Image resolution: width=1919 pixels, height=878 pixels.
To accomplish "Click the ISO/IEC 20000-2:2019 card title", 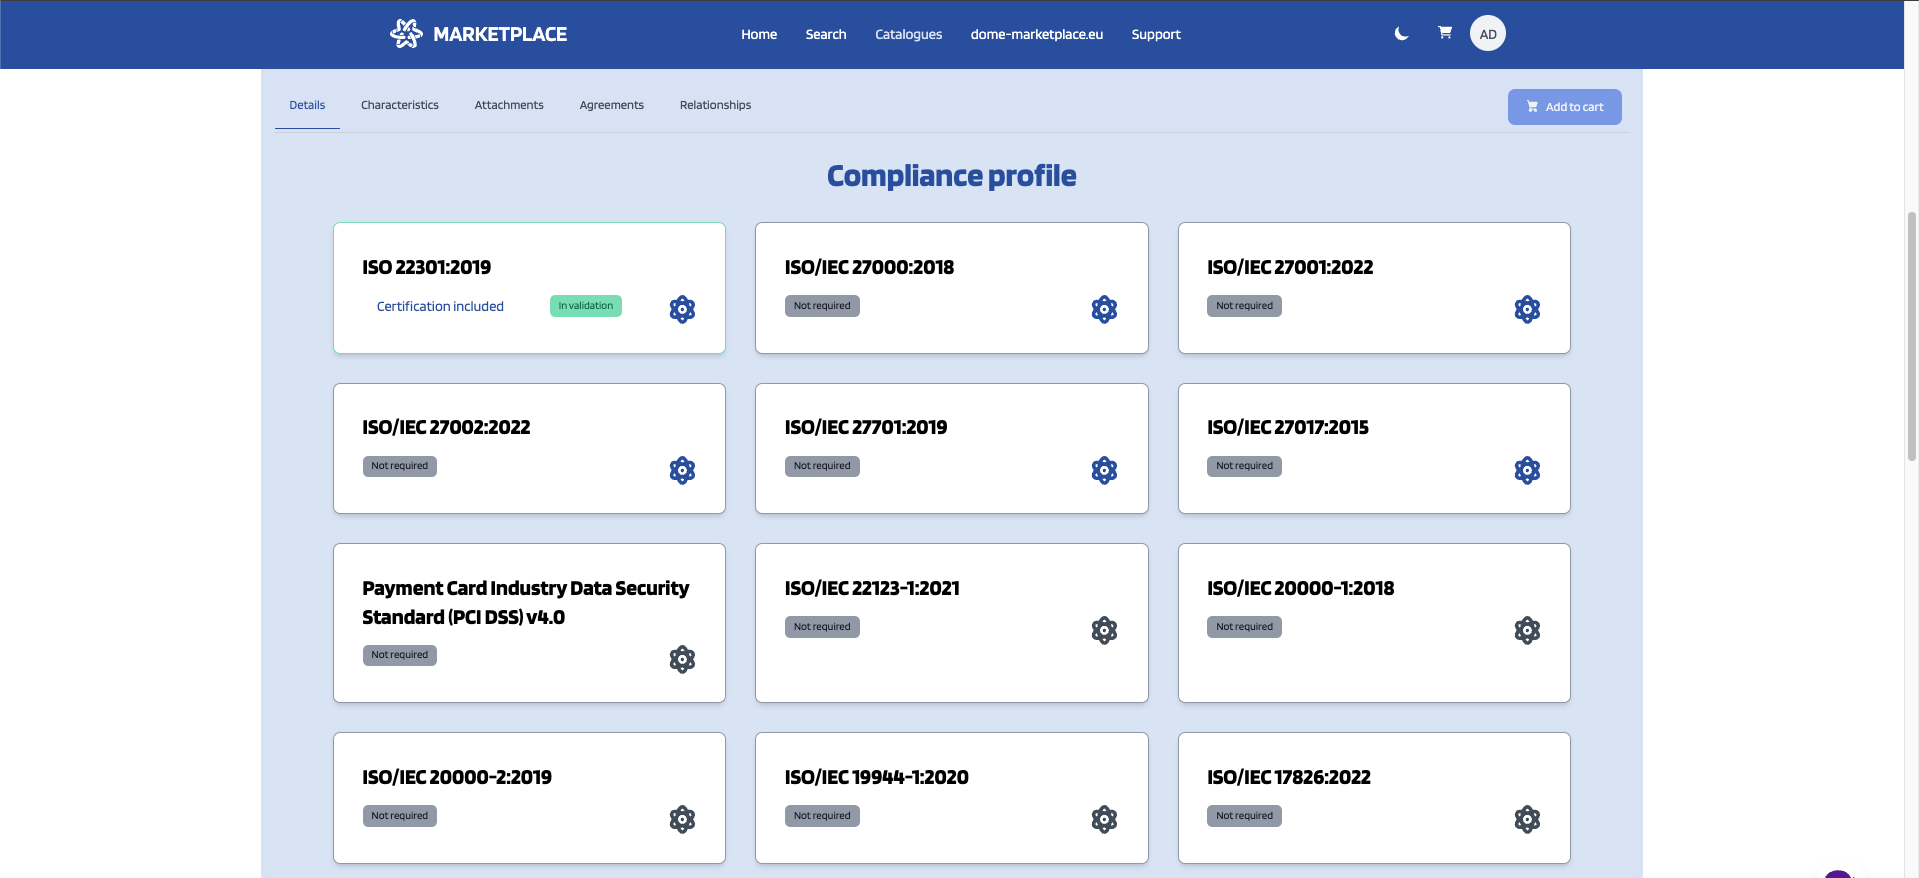I will tap(457, 777).
